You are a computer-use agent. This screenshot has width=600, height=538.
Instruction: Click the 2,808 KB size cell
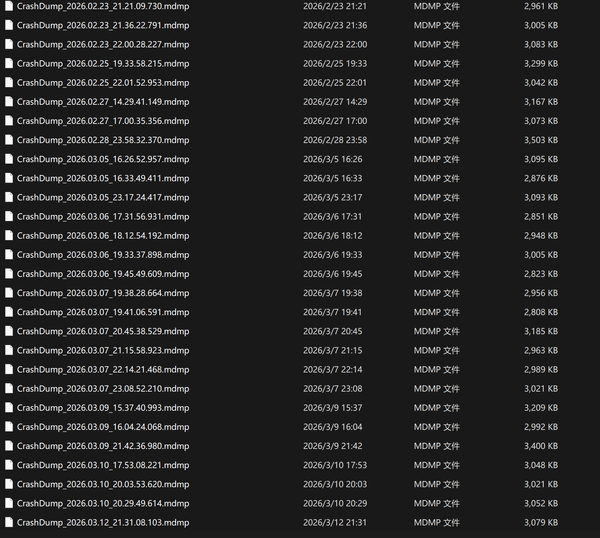tap(540, 312)
